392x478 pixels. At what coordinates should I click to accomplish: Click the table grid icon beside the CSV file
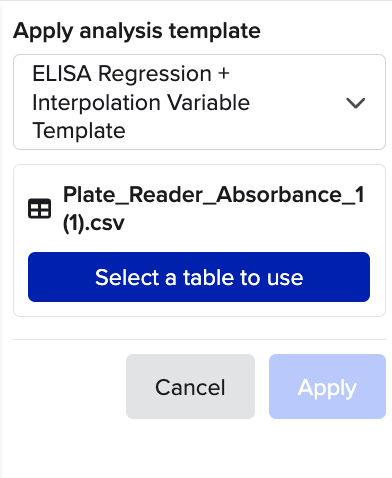(39, 209)
